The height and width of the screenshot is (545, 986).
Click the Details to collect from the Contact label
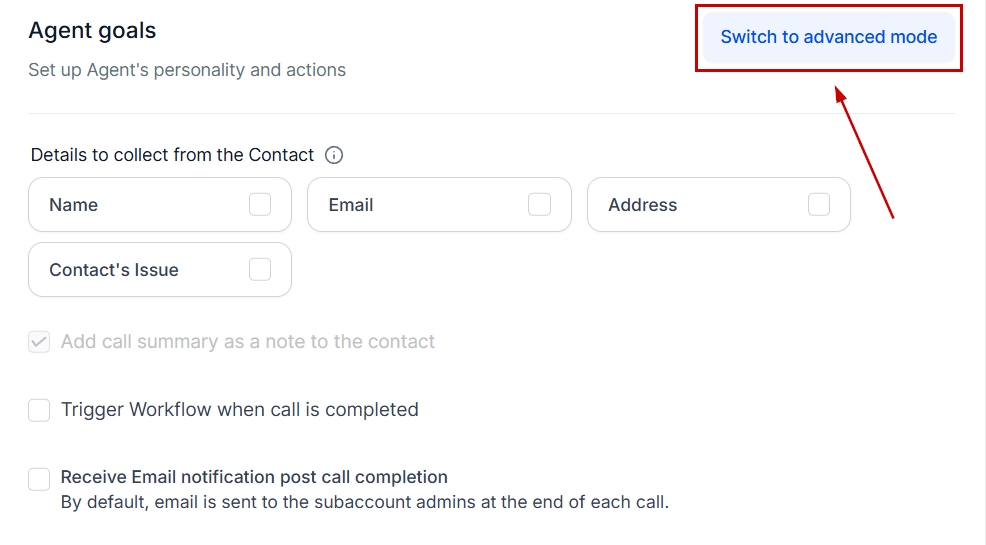click(x=172, y=155)
